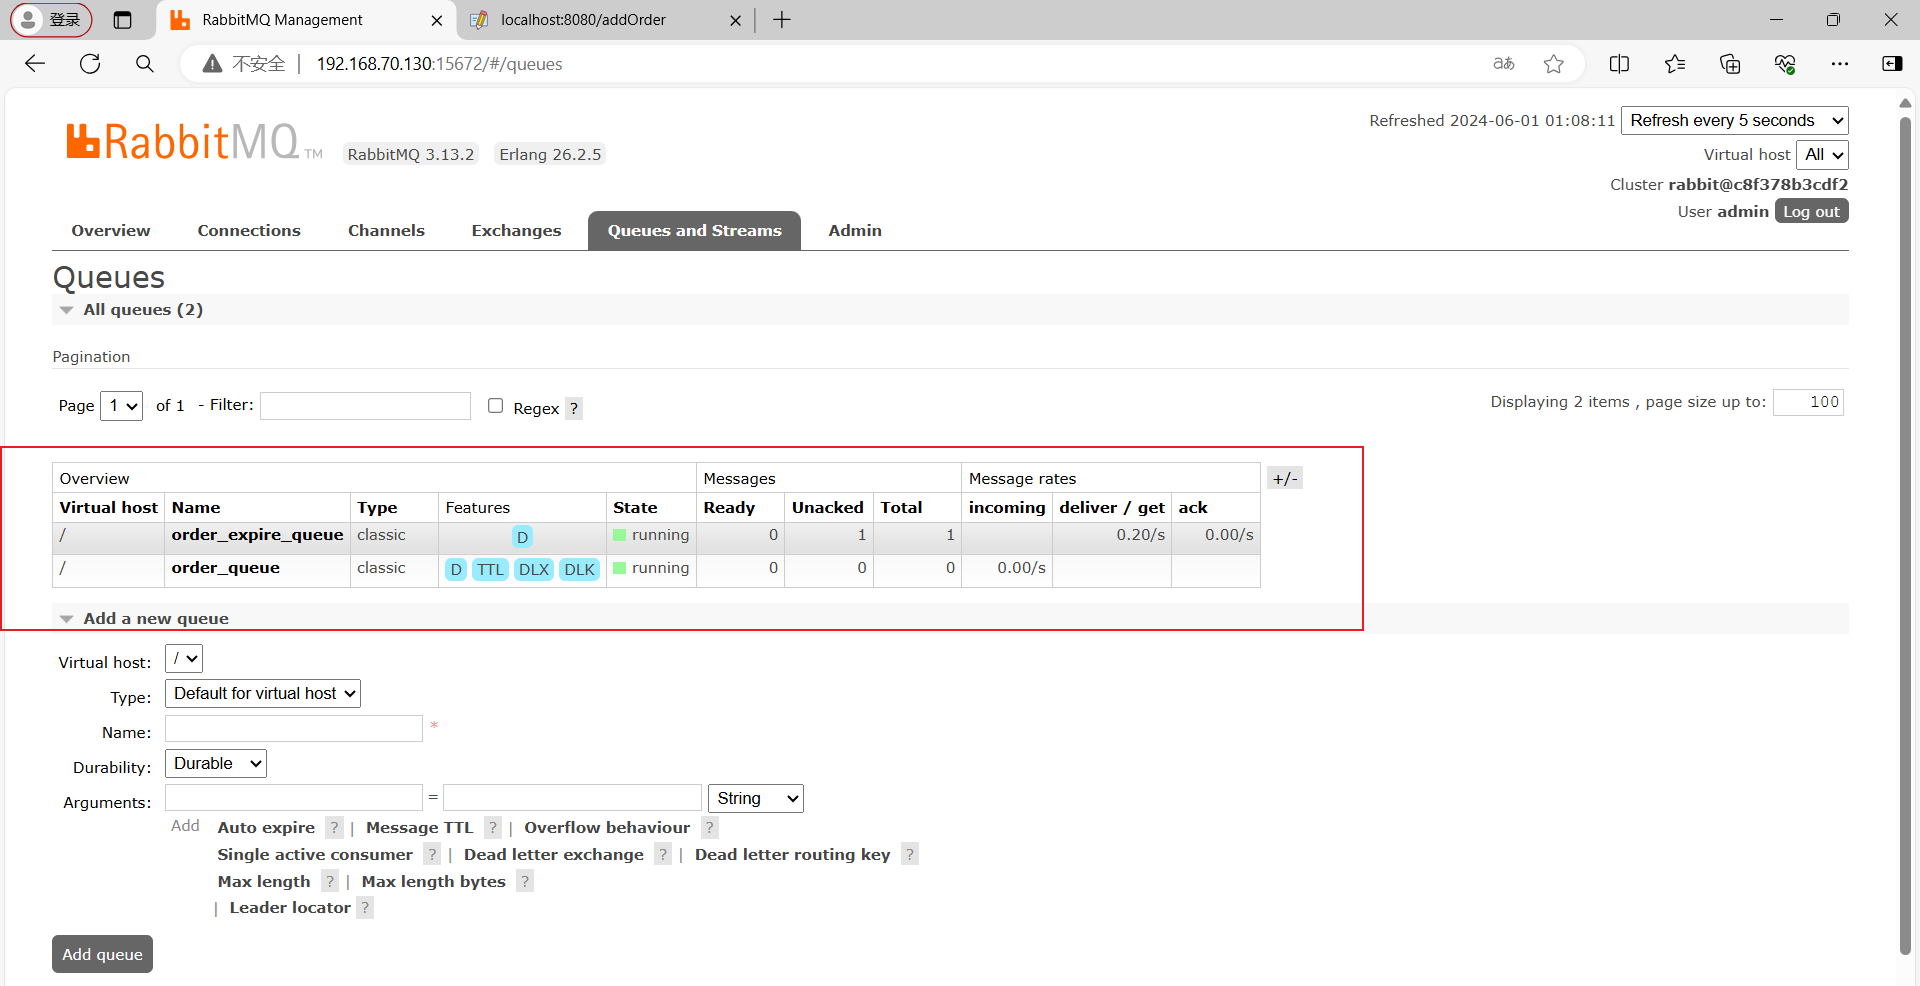Add page to favorites star icon
1920x986 pixels.
[x=1553, y=64]
